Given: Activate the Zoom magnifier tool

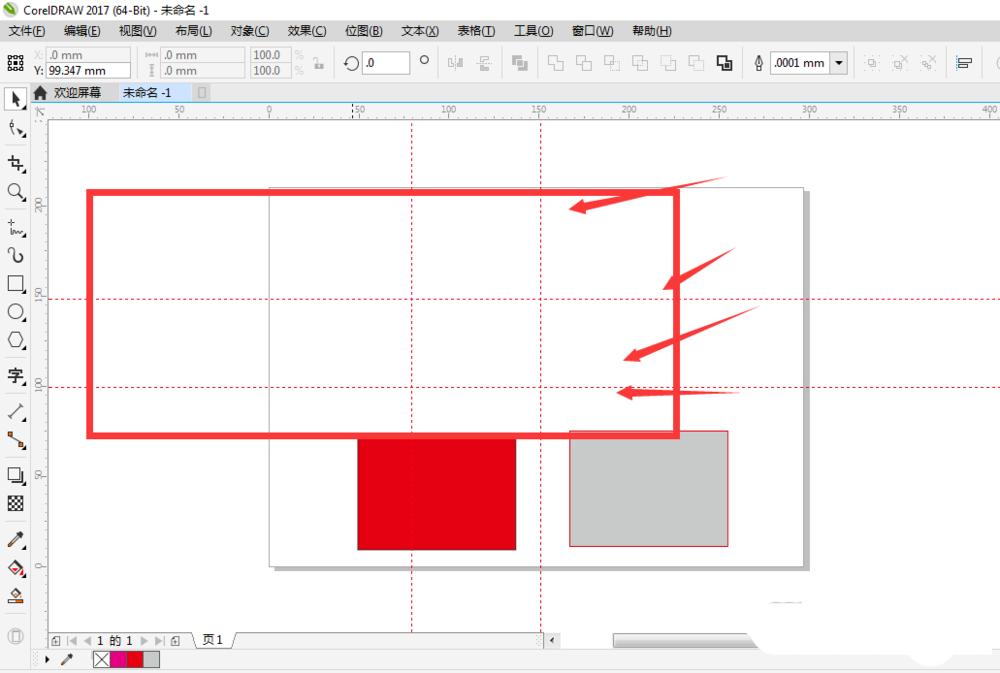Looking at the screenshot, I should (15, 192).
